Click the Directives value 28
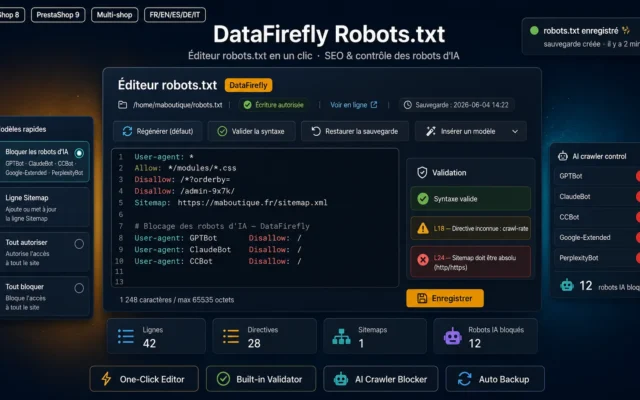 [254, 343]
